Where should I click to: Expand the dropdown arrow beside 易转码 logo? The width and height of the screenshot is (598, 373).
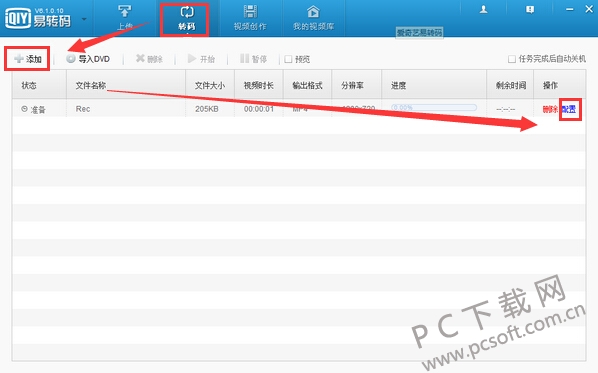click(84, 19)
